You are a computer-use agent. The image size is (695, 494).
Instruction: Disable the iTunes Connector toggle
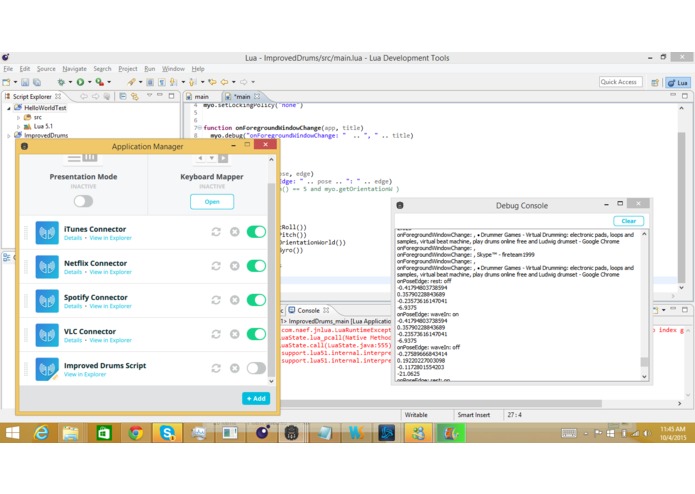pyautogui.click(x=256, y=232)
